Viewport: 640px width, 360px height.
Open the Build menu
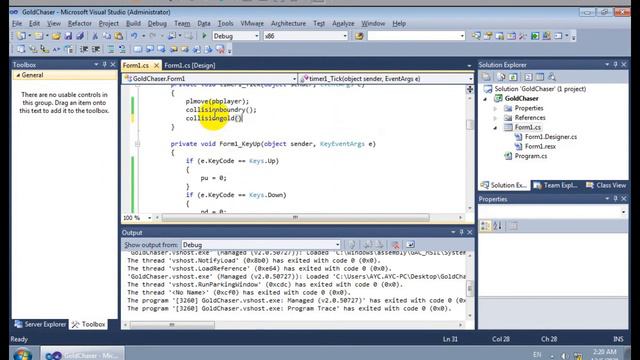click(x=133, y=24)
